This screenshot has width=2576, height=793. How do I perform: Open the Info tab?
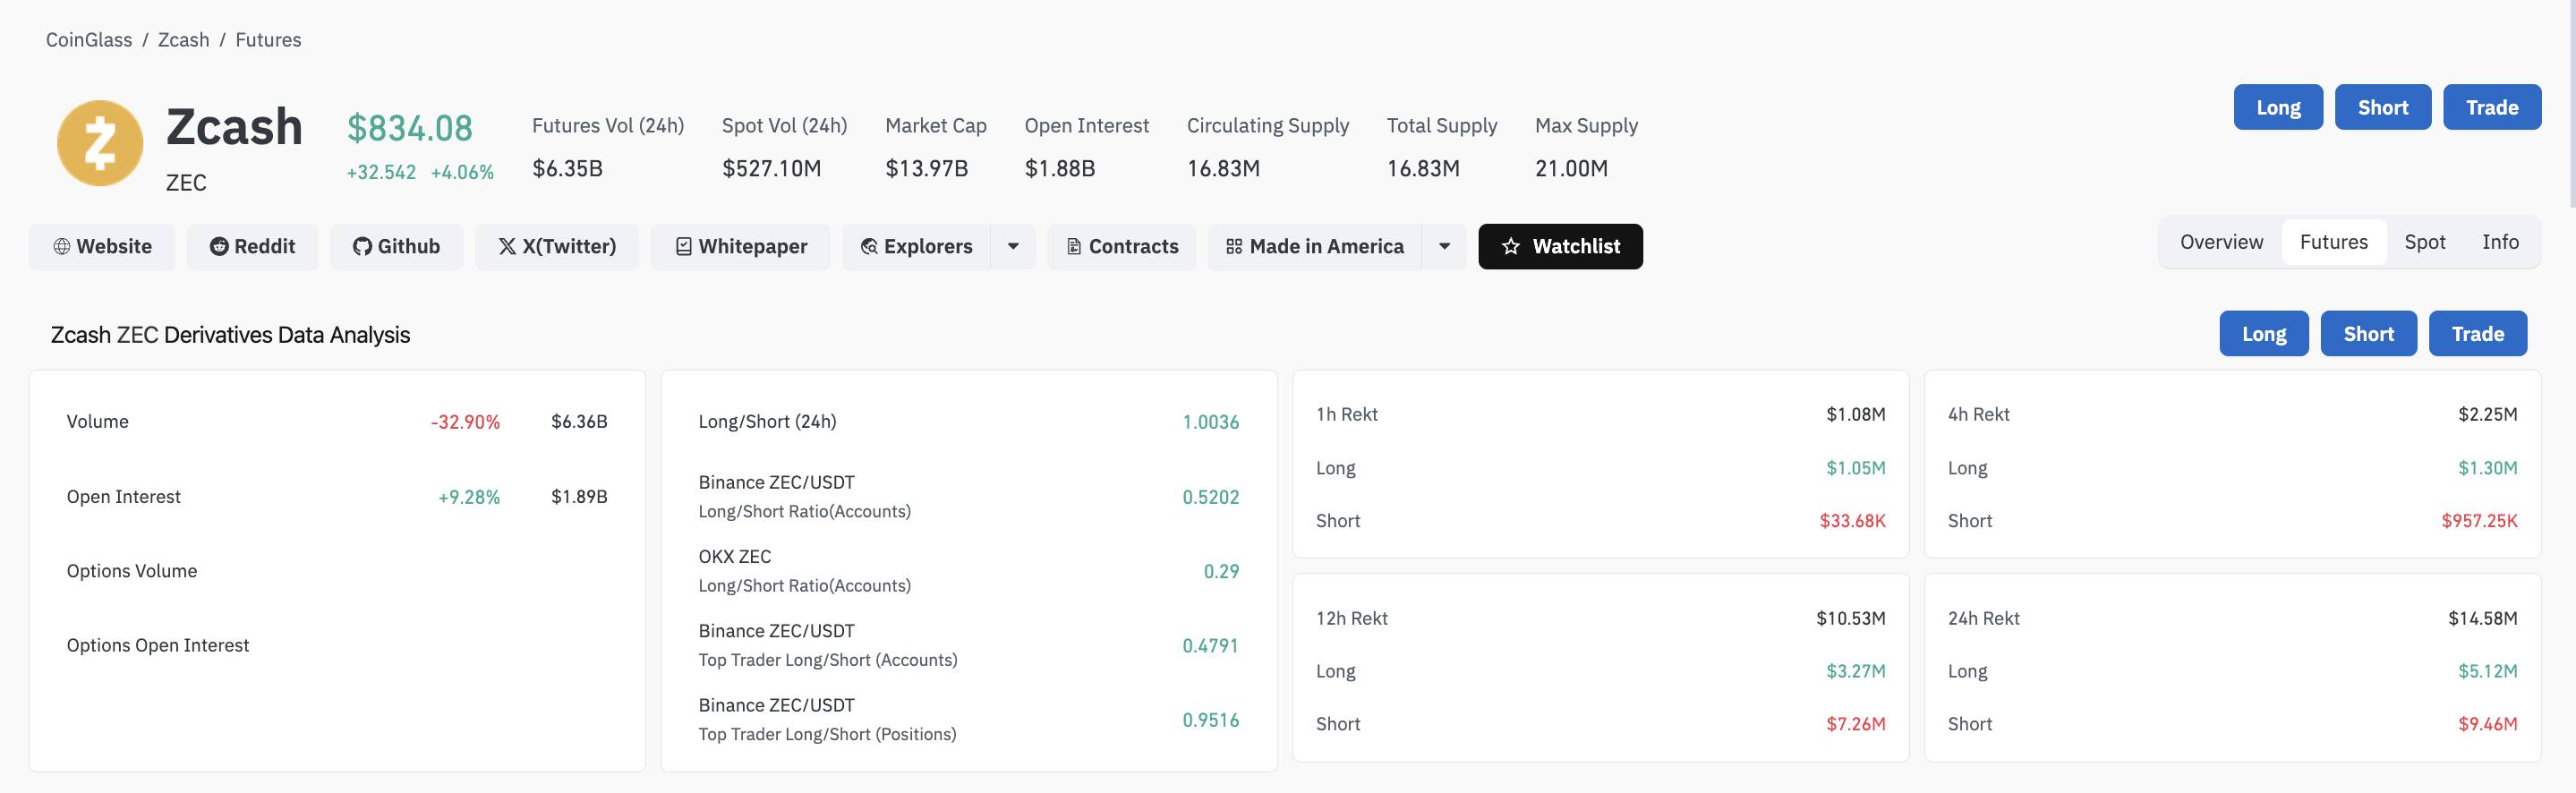(x=2500, y=242)
